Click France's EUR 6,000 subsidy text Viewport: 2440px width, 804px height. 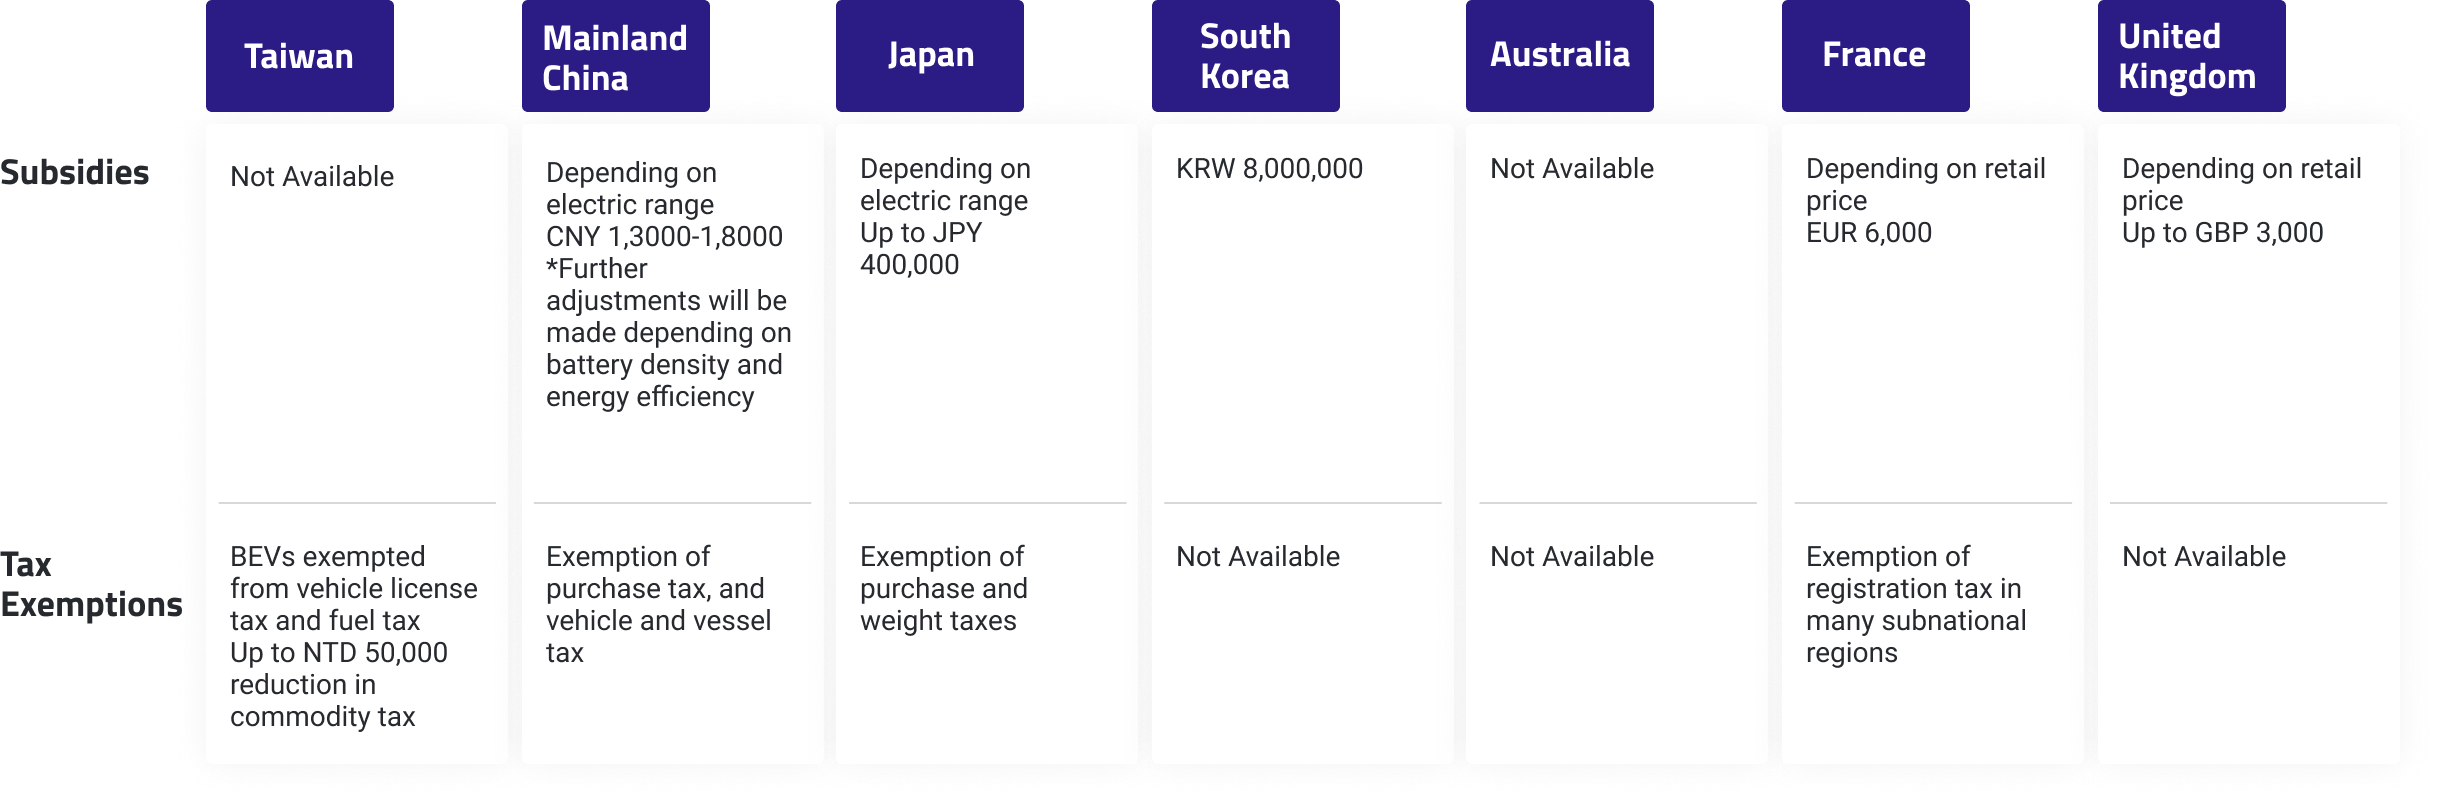[1869, 233]
